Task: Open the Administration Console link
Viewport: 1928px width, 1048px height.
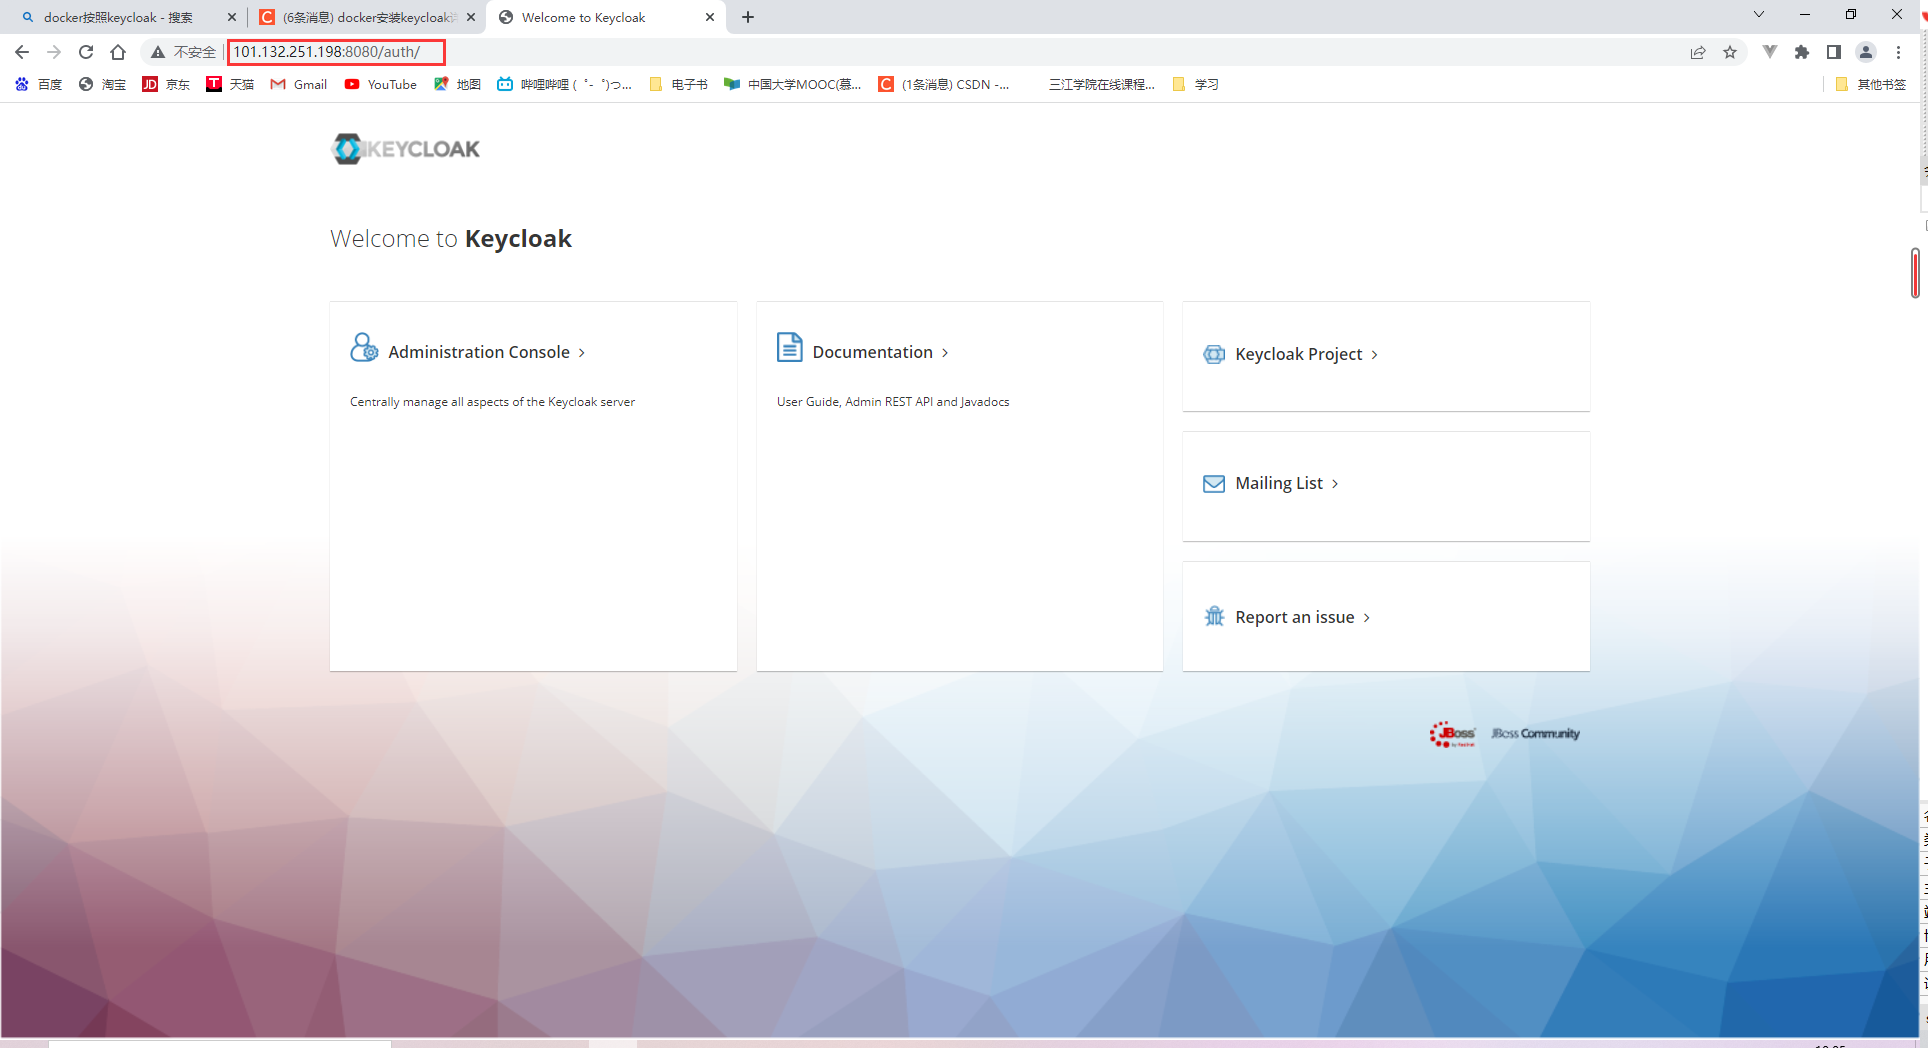Action: pyautogui.click(x=487, y=352)
